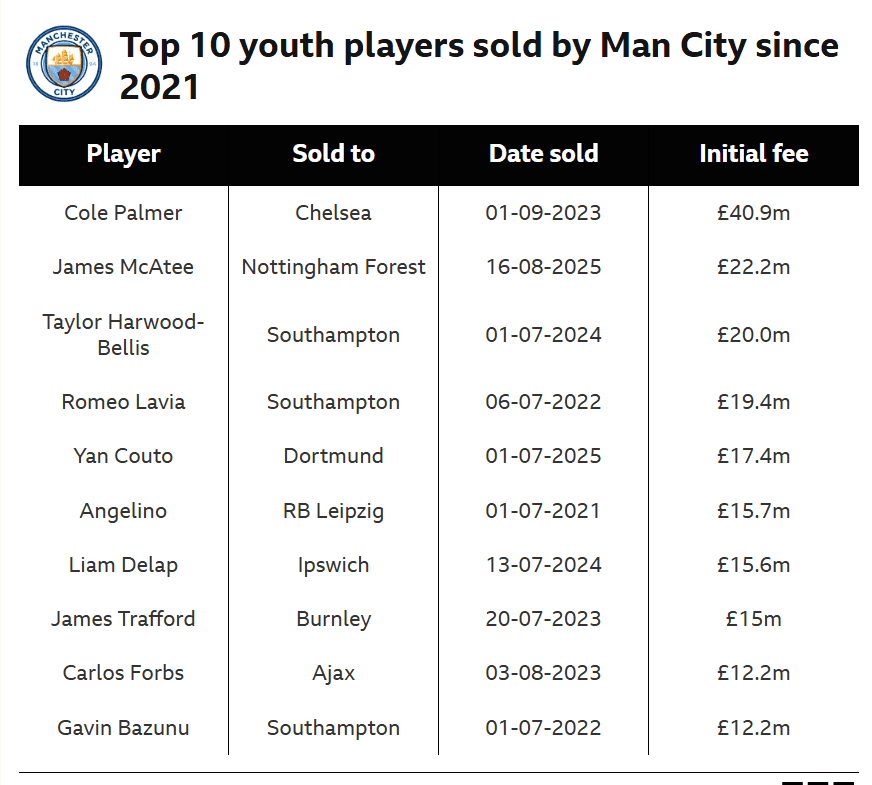This screenshot has height=785, width=872.
Task: Click the Initial fee column header
Action: [x=754, y=154]
